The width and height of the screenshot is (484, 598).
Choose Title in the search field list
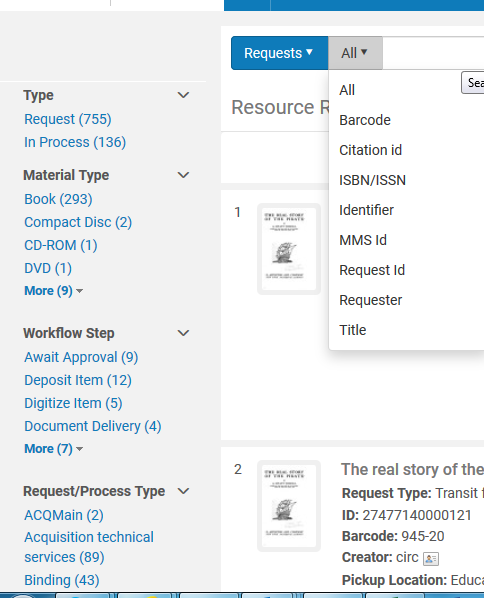click(x=353, y=330)
